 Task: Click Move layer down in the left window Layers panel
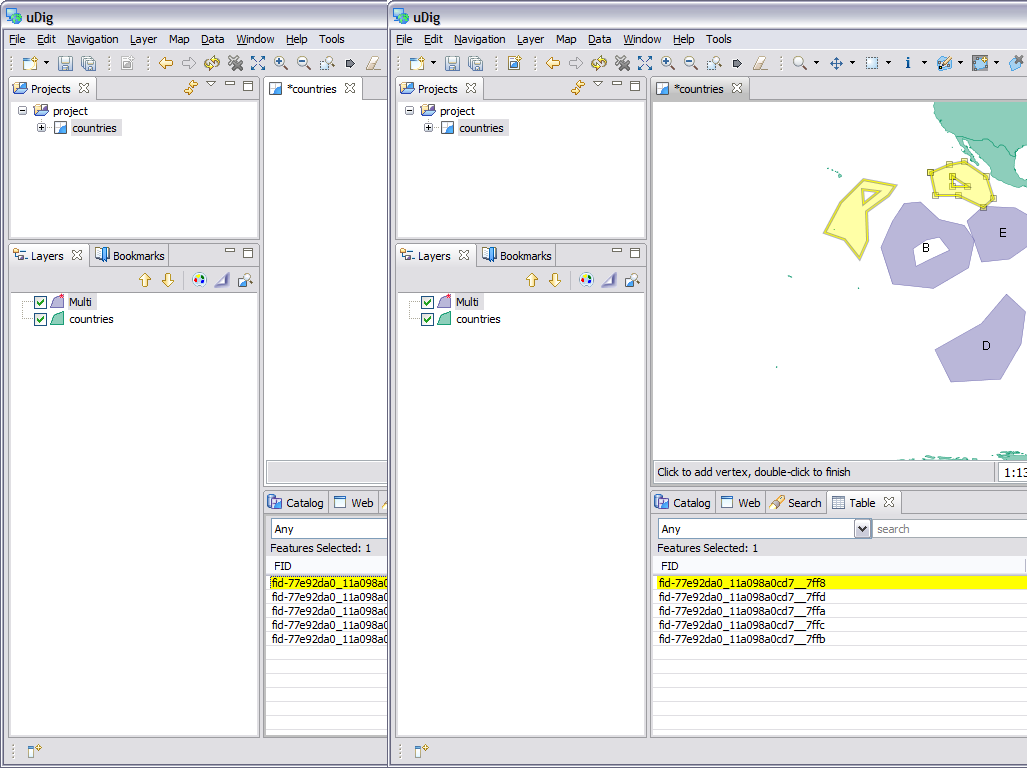click(x=168, y=280)
